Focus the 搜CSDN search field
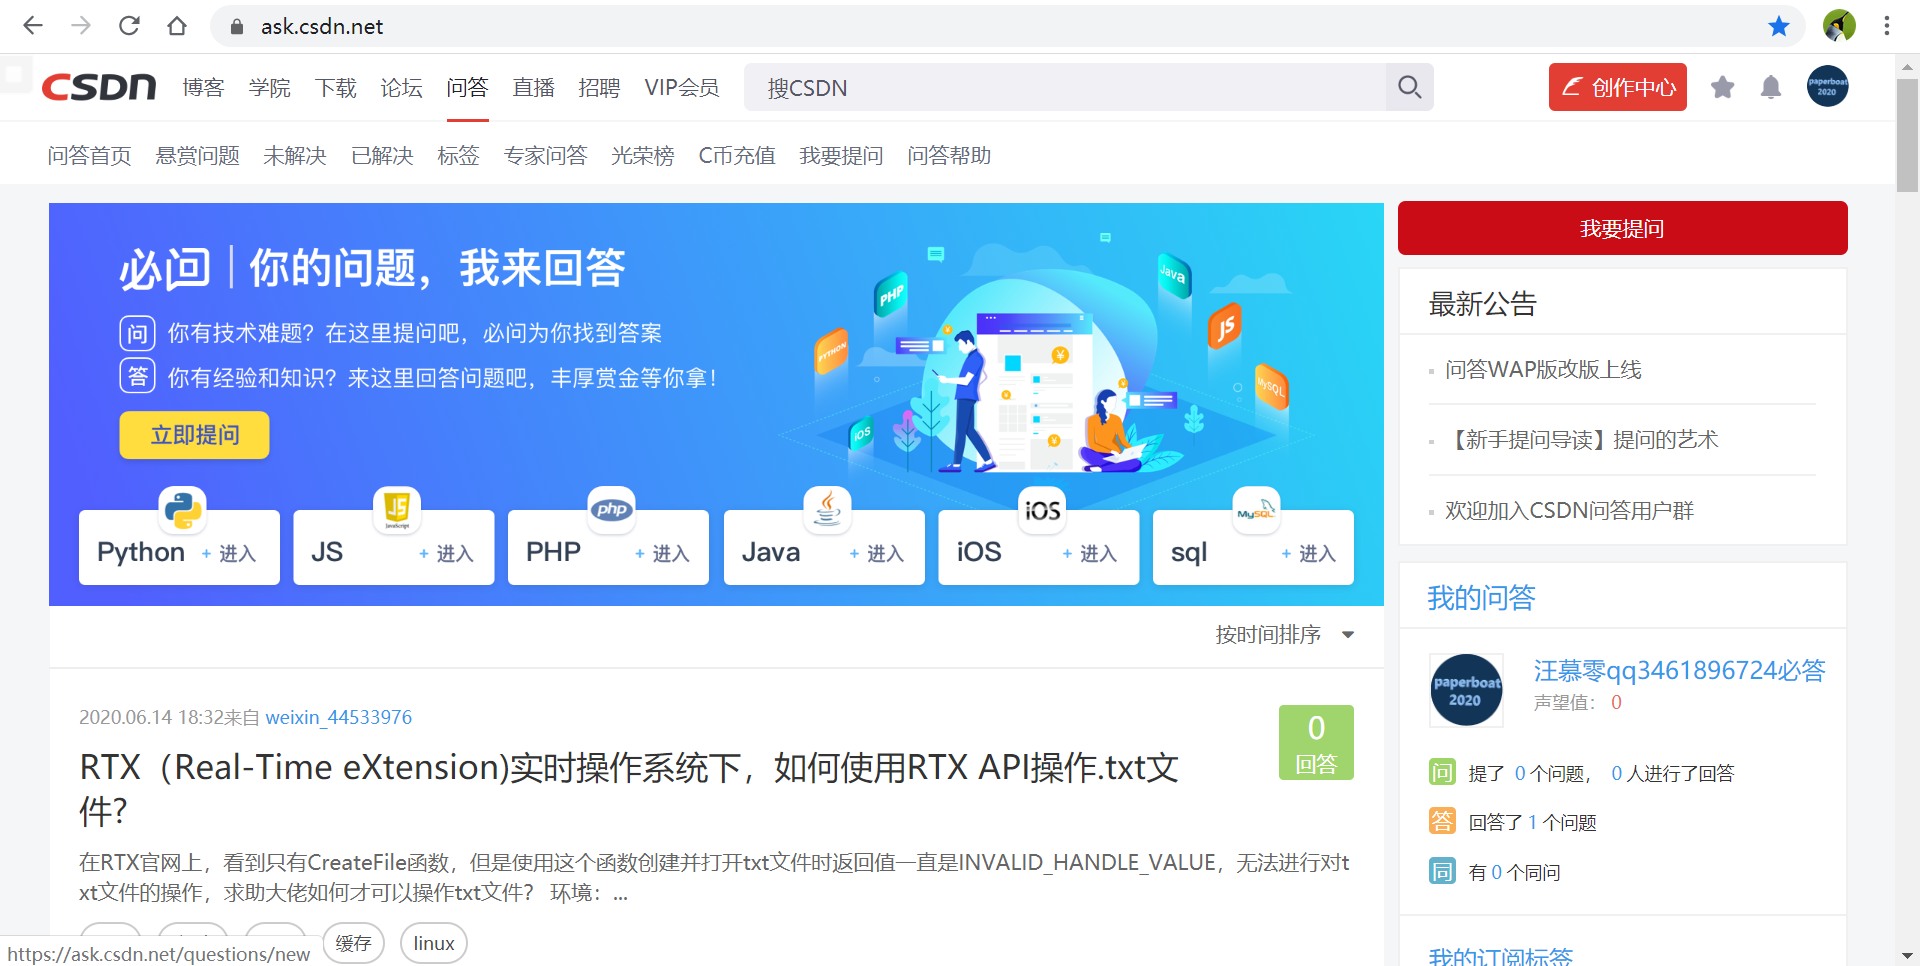Screen dimensions: 1920x966 (1065, 88)
